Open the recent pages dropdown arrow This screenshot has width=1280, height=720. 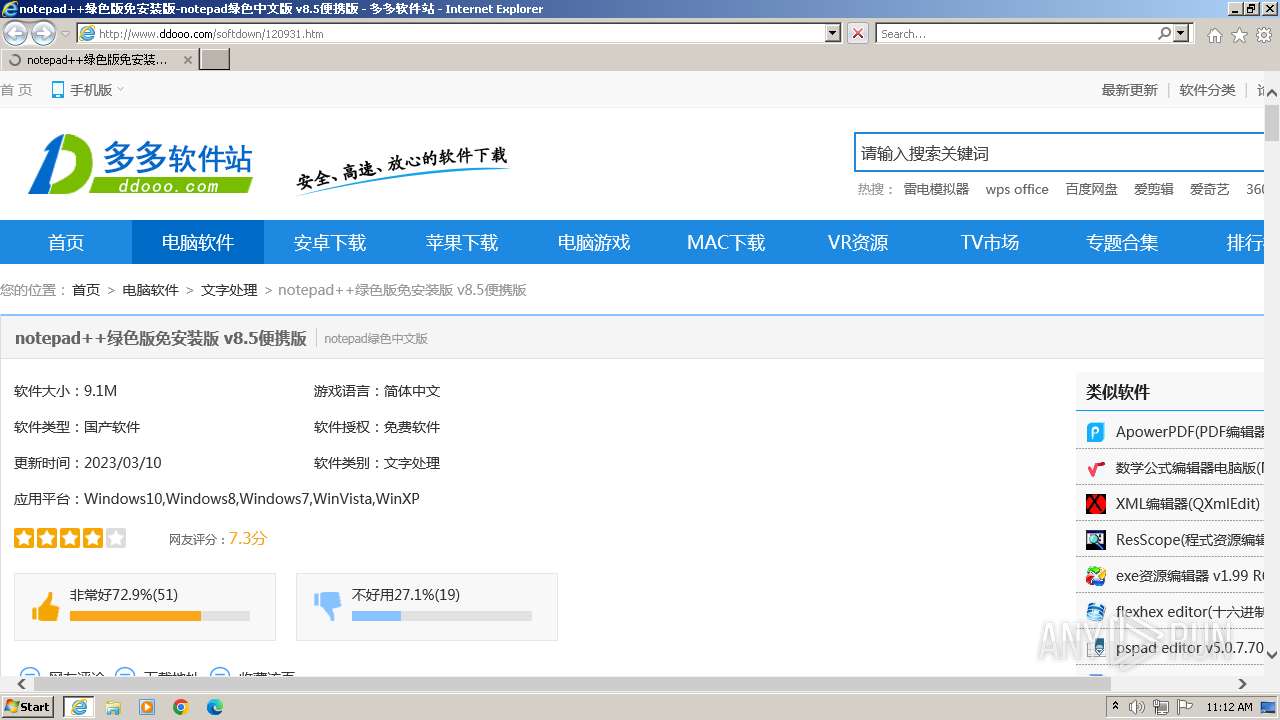66,34
